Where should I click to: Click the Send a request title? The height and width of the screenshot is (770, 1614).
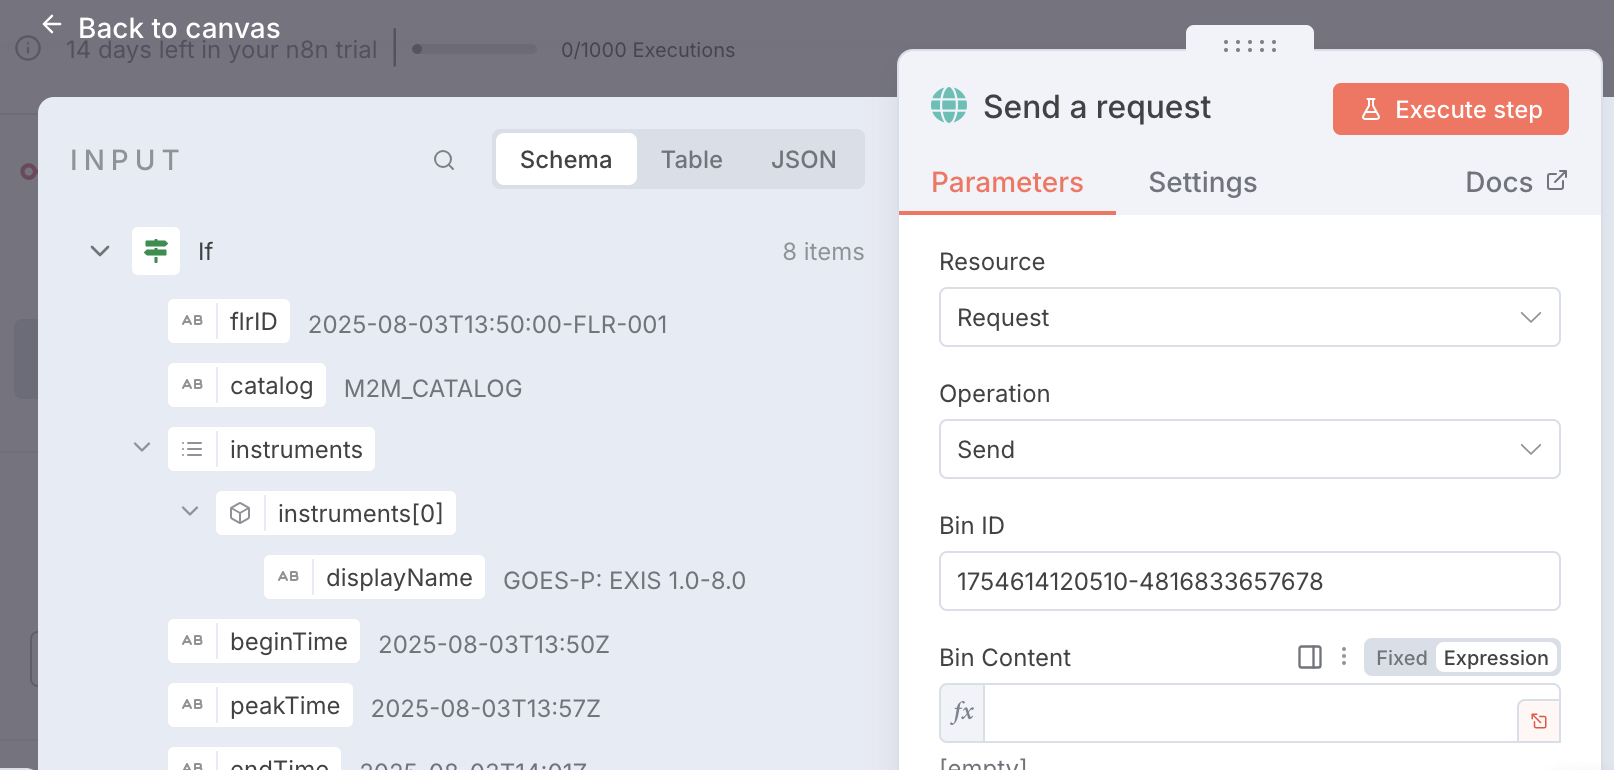1097,107
